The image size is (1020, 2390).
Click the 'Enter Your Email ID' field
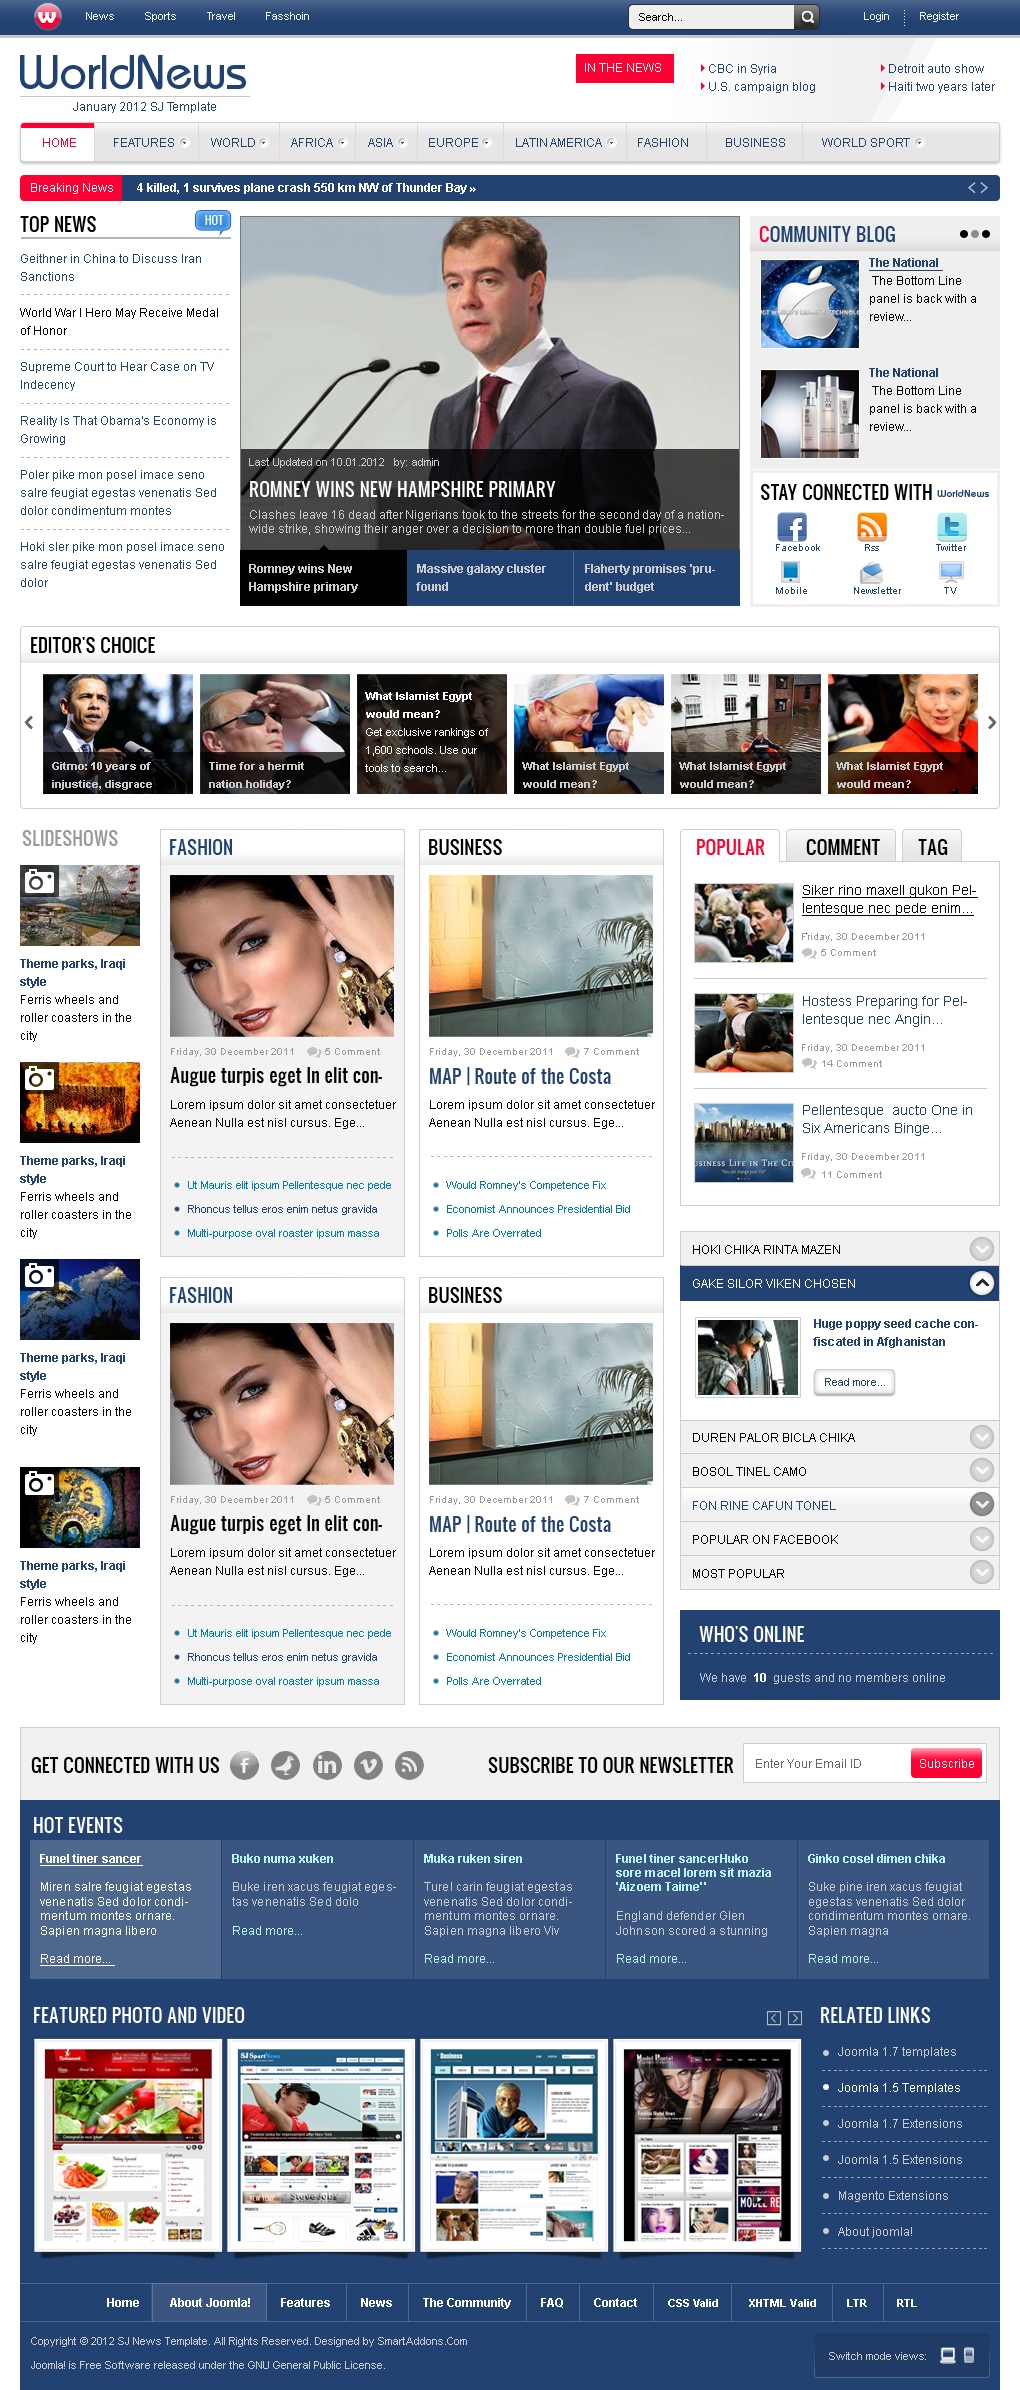827,1763
